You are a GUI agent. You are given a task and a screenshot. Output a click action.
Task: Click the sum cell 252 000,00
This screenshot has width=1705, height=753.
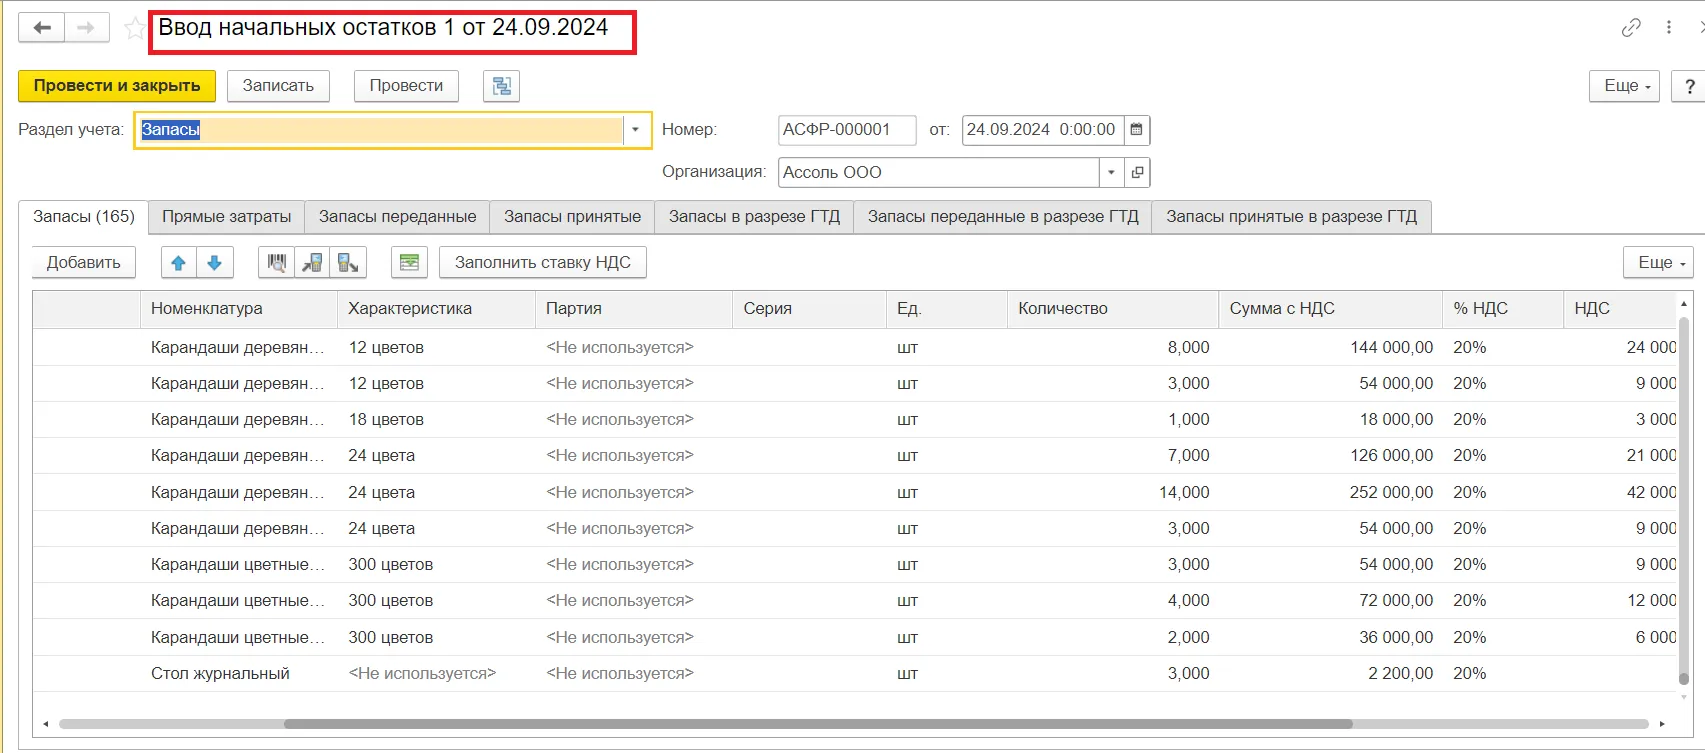pos(1331,493)
